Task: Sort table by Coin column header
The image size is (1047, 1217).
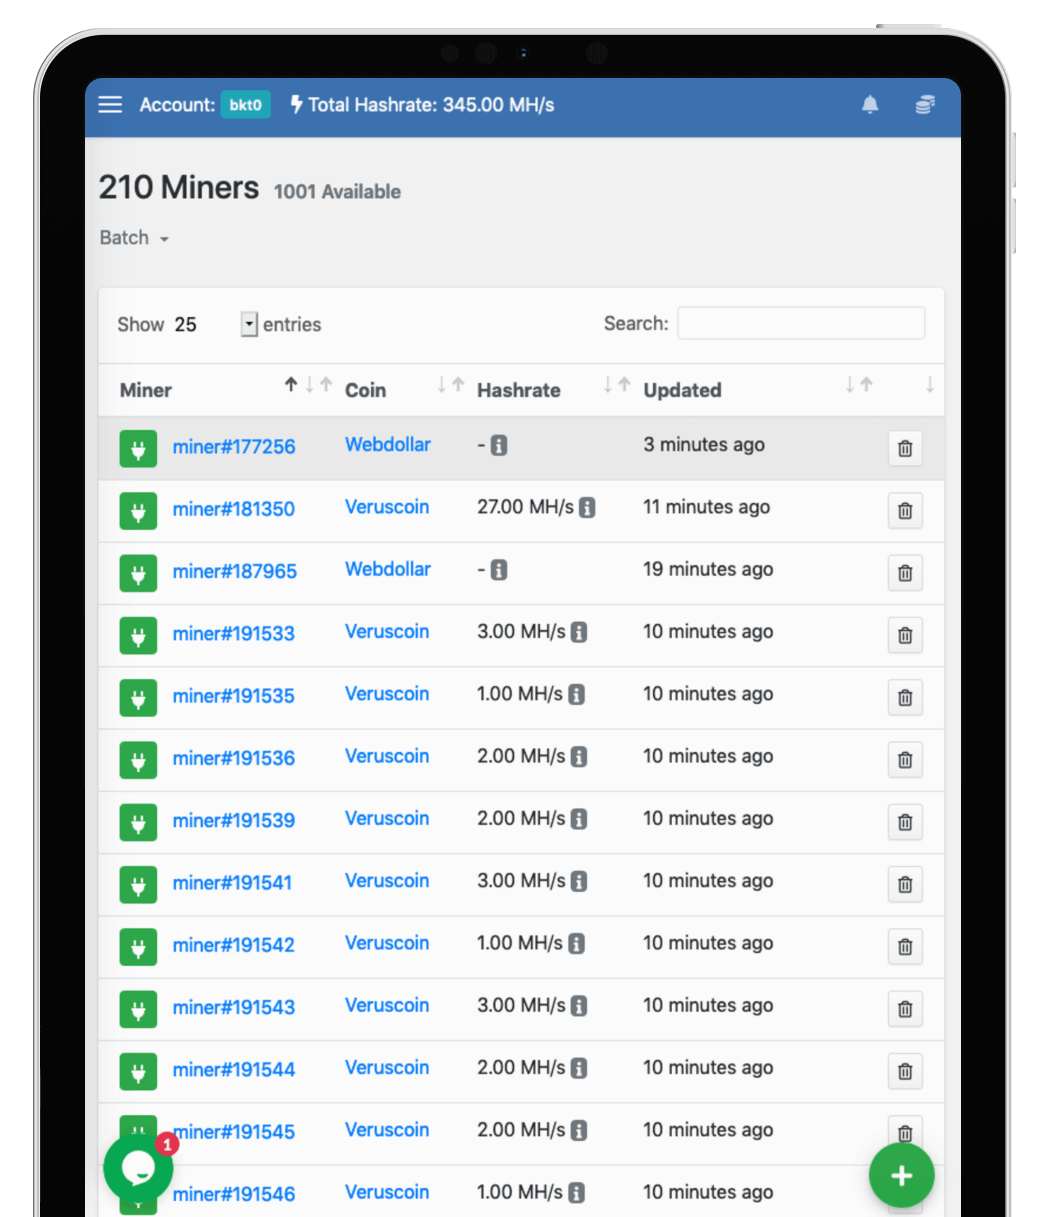Action: pos(365,390)
